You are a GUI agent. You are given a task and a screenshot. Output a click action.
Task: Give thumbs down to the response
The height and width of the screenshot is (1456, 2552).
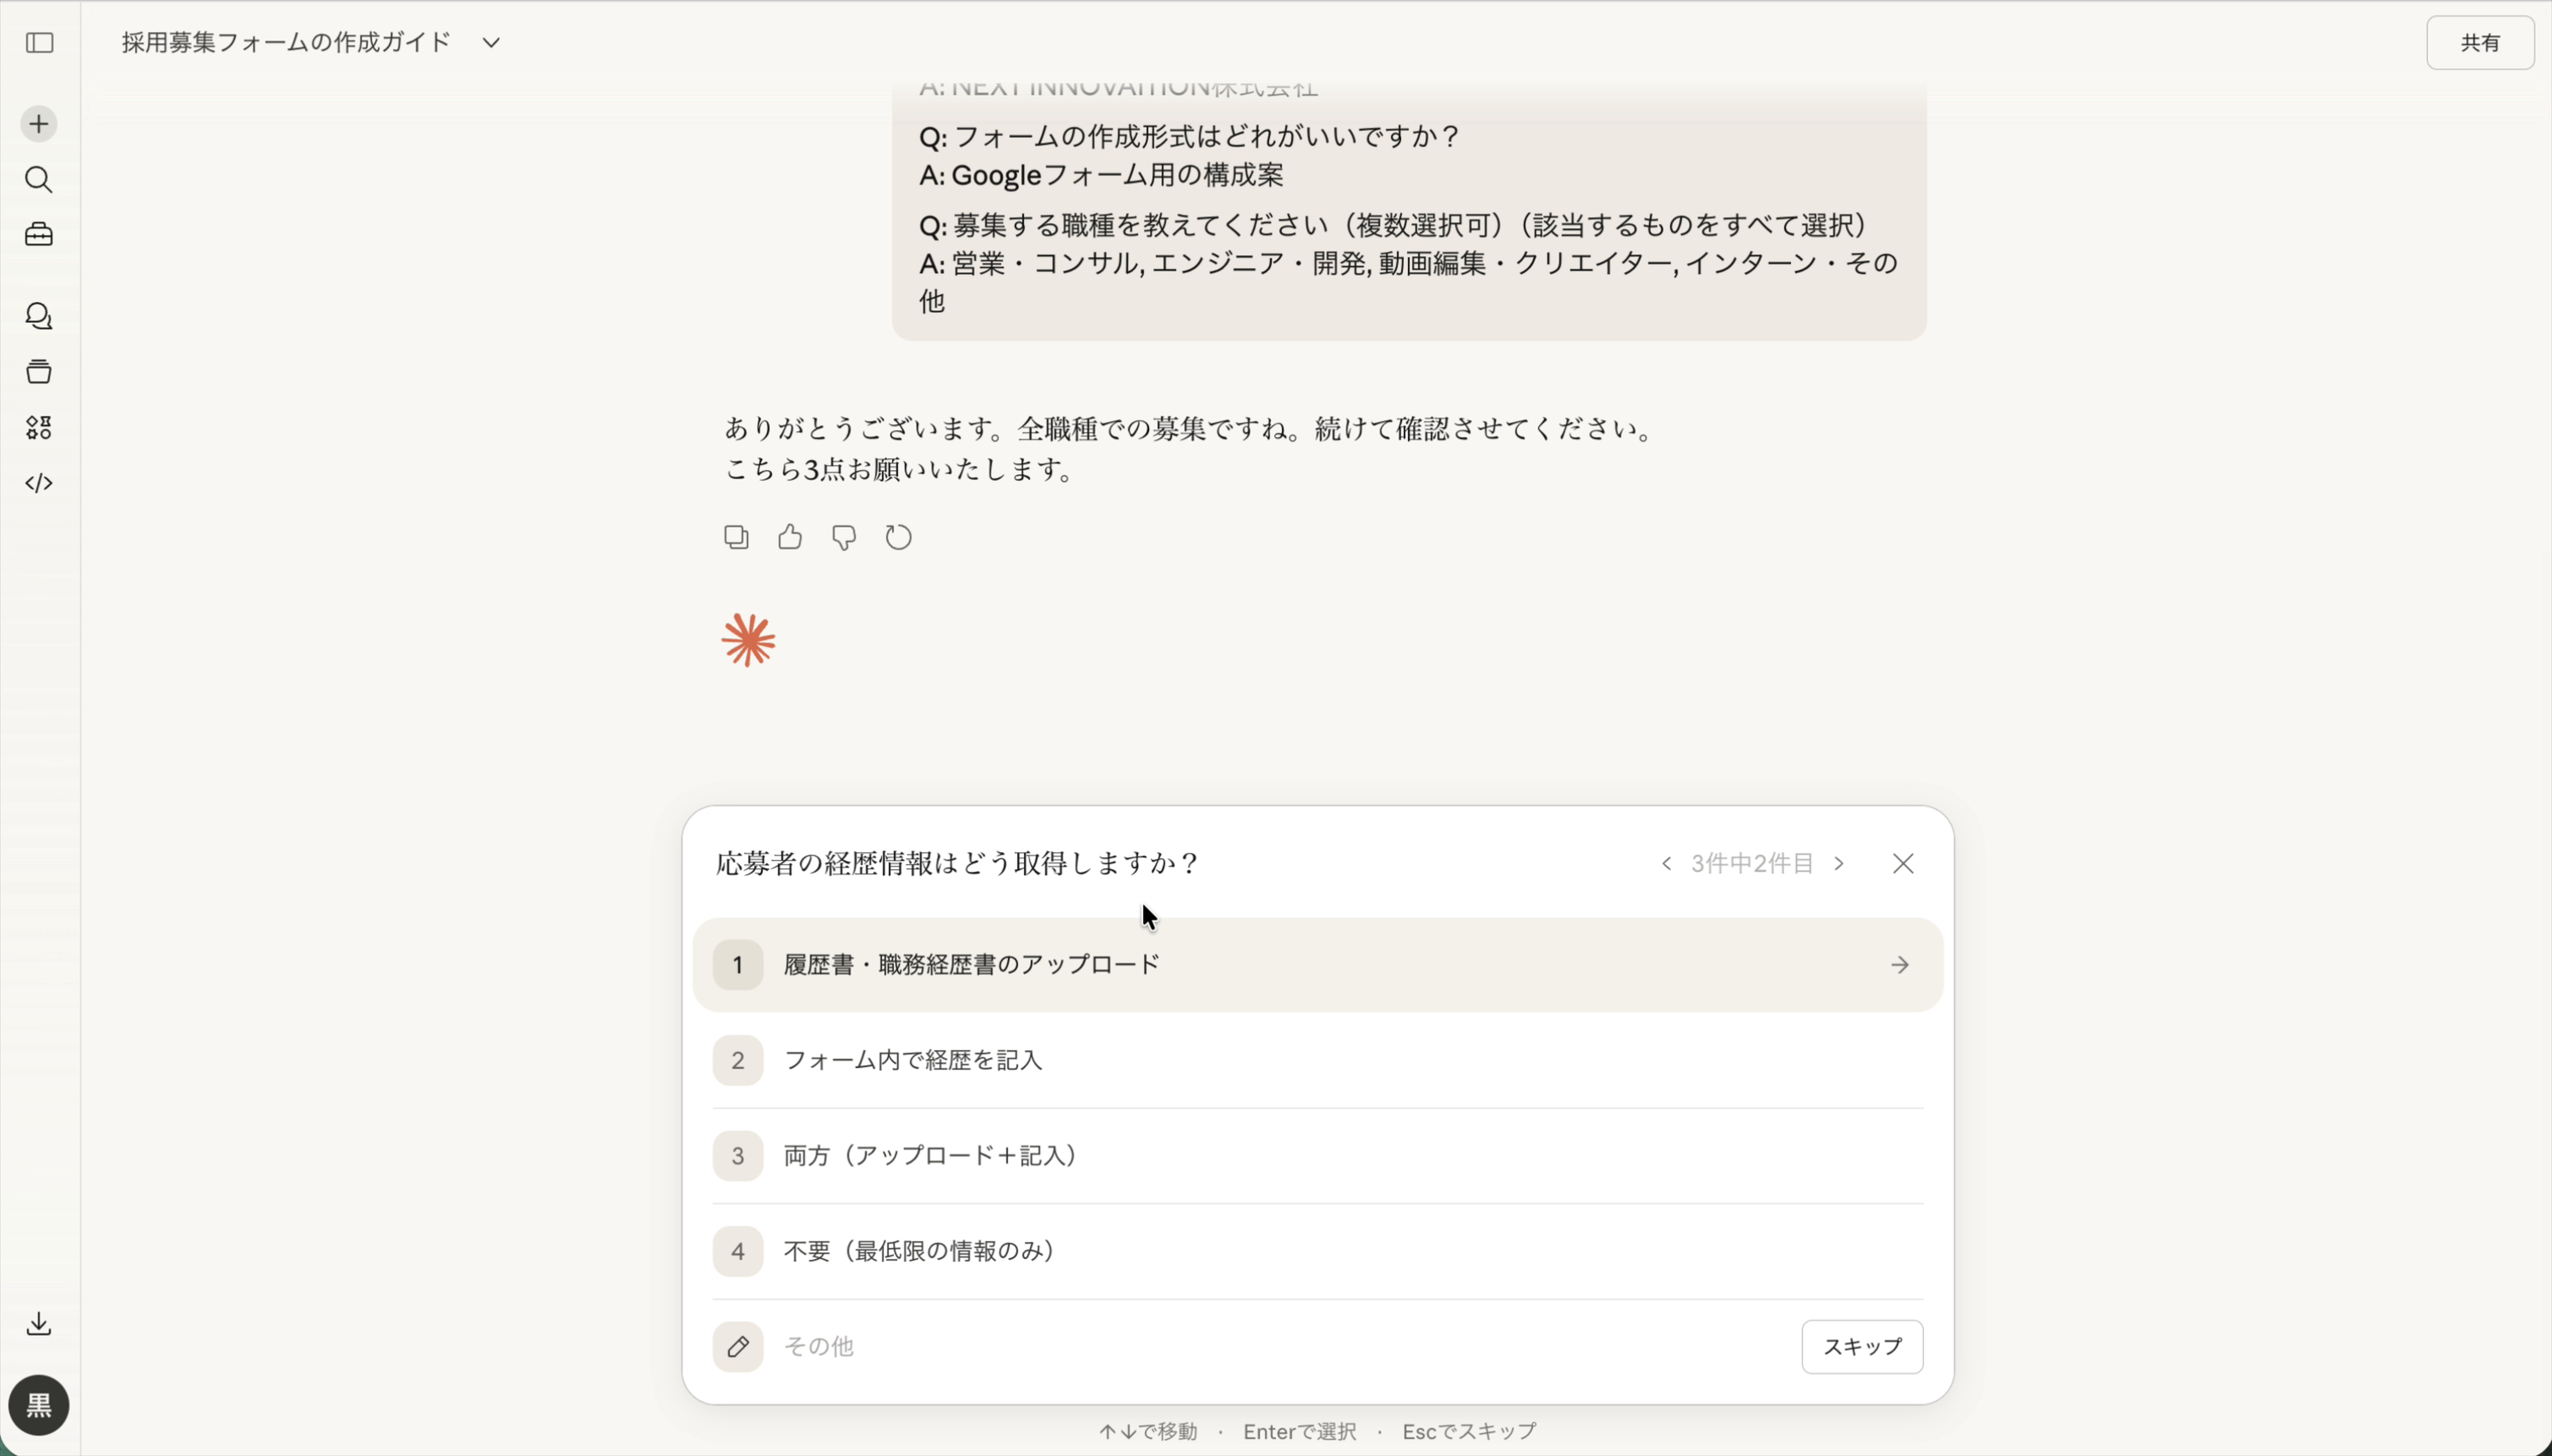coord(843,537)
